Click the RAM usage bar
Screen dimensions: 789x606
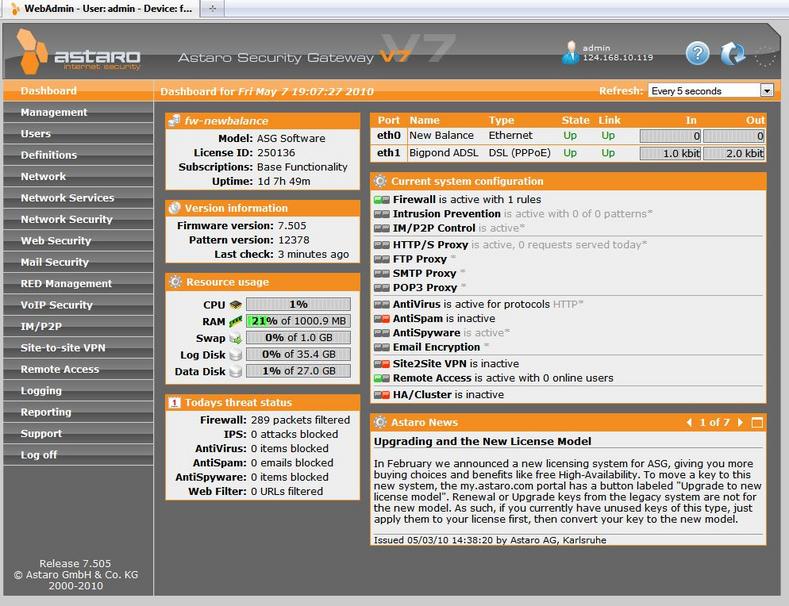[x=298, y=321]
